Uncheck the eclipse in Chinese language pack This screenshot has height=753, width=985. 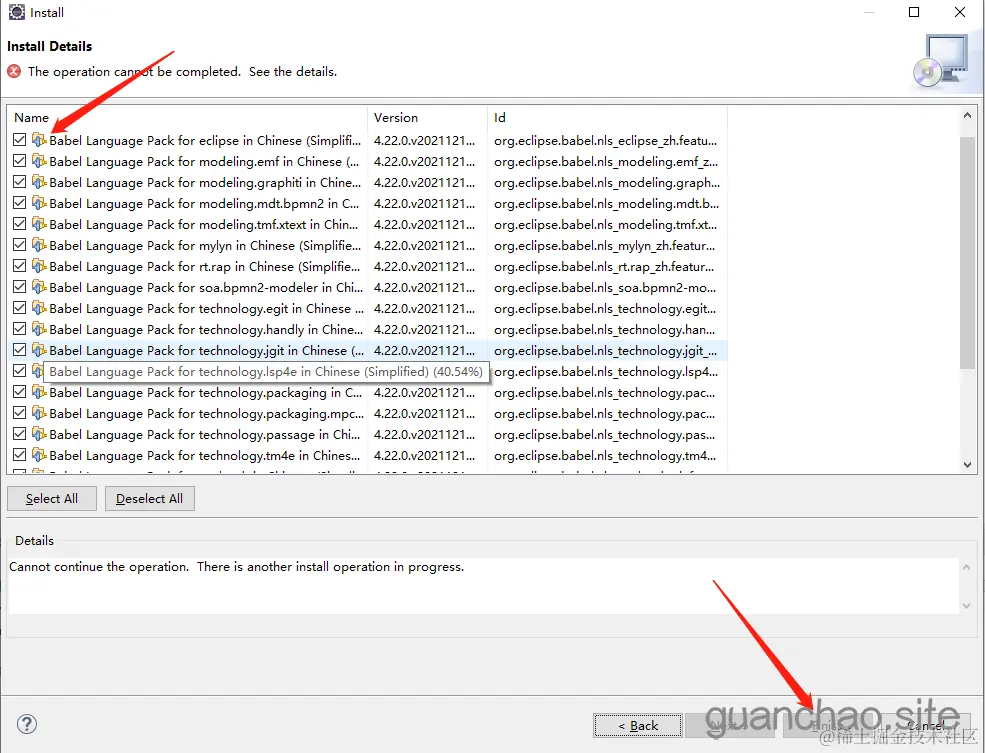point(19,140)
